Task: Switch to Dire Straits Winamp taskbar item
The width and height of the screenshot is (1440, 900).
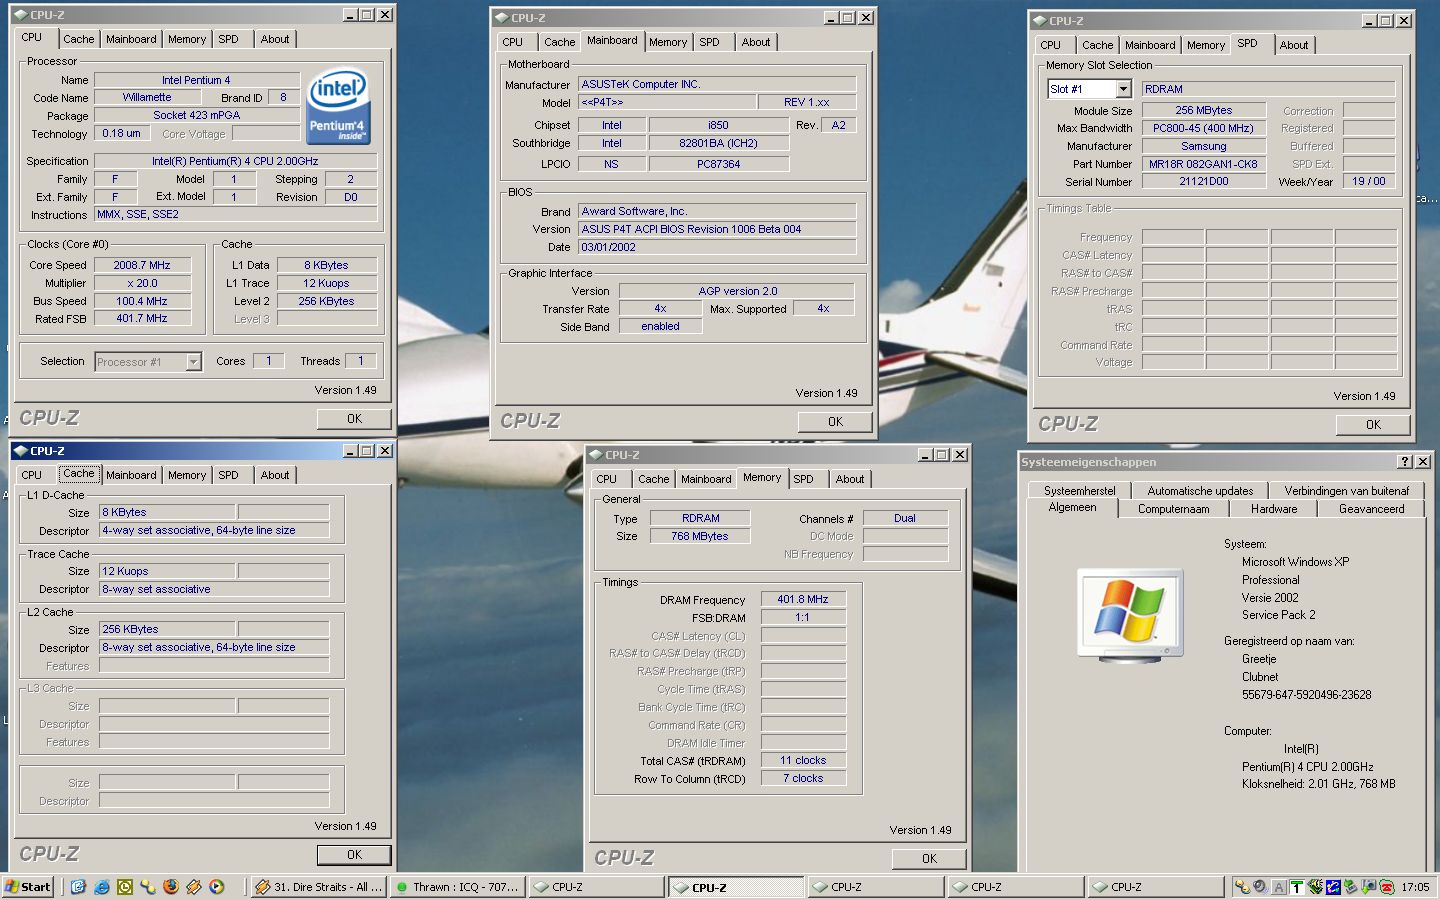Action: [x=318, y=887]
